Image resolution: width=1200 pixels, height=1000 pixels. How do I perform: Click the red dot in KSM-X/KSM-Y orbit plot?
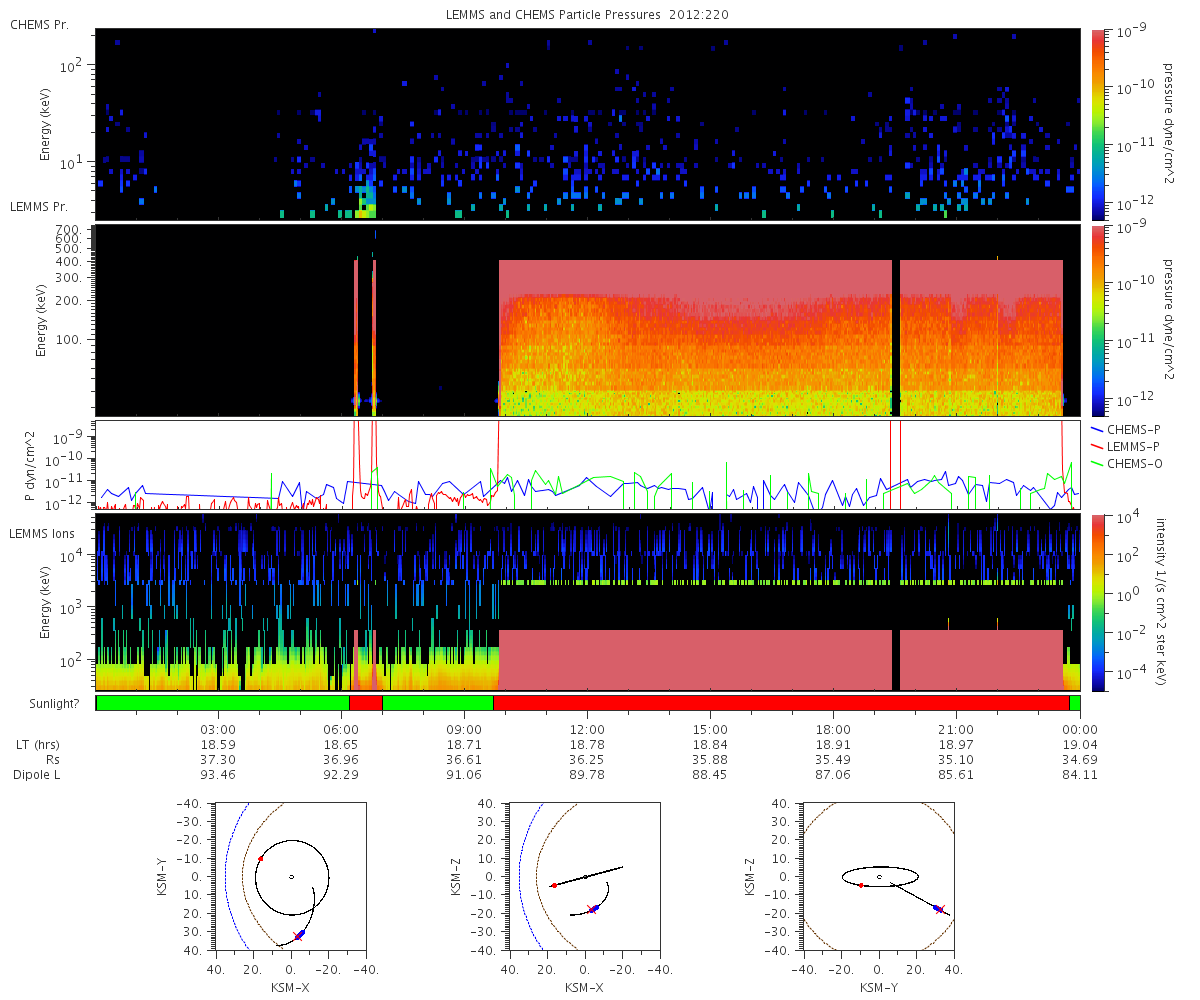(x=261, y=859)
